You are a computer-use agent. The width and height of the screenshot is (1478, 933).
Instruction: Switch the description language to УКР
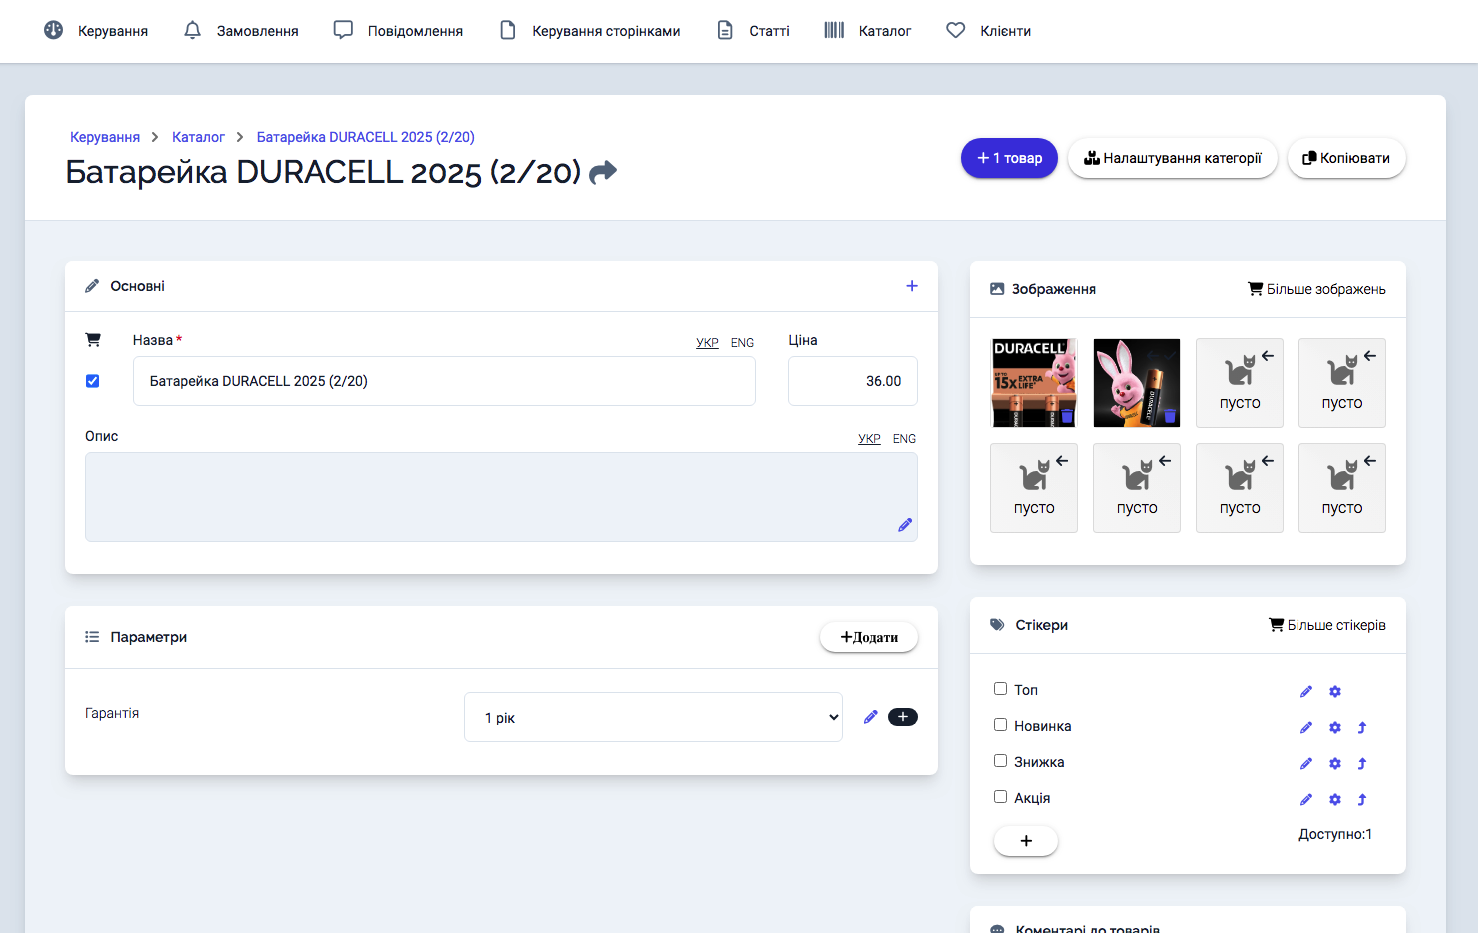point(869,439)
